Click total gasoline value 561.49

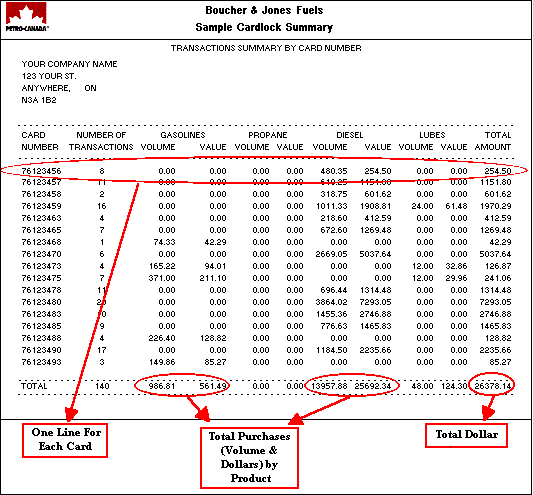point(213,386)
